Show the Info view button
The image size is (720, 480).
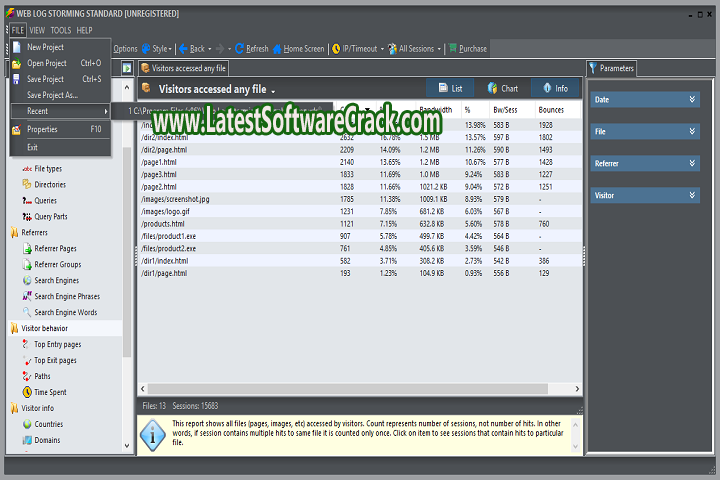pyautogui.click(x=555, y=88)
